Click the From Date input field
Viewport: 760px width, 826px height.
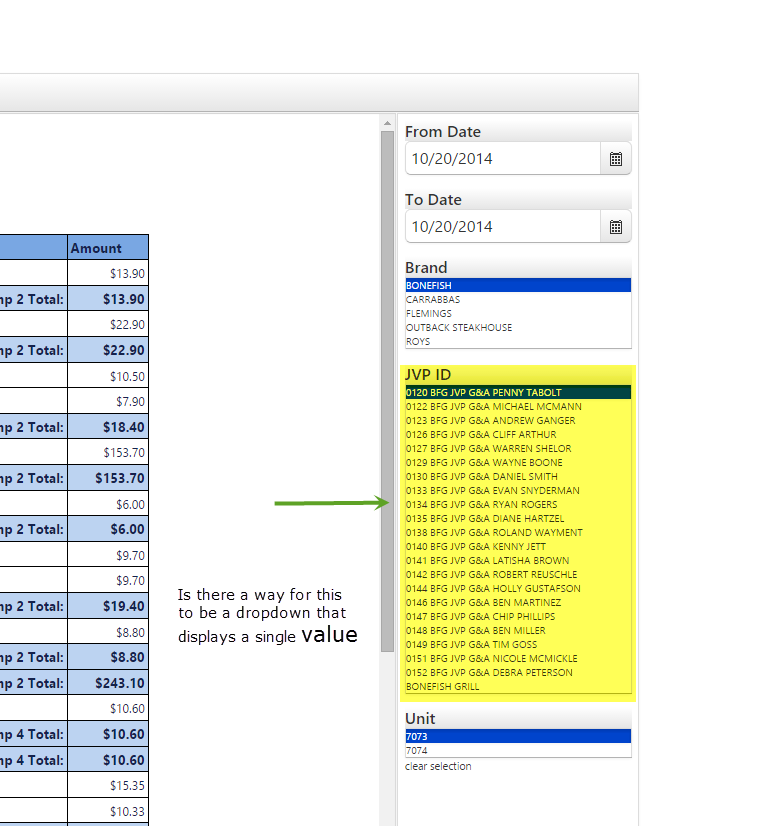503,159
